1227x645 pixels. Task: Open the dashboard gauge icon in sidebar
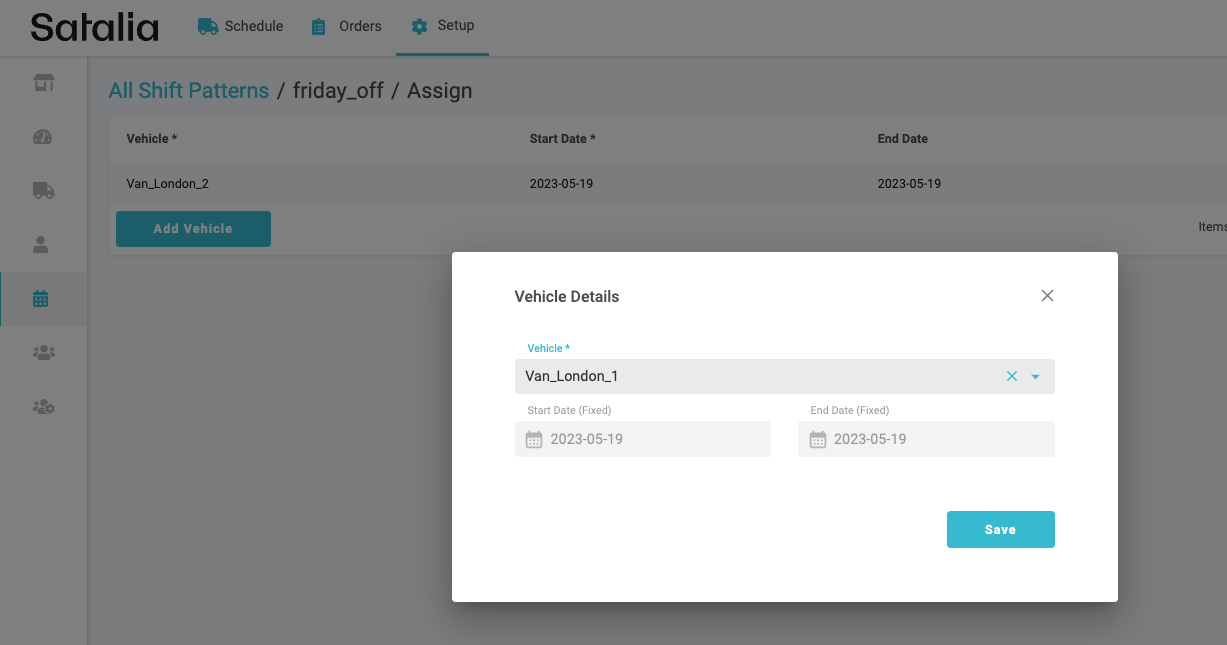point(43,137)
